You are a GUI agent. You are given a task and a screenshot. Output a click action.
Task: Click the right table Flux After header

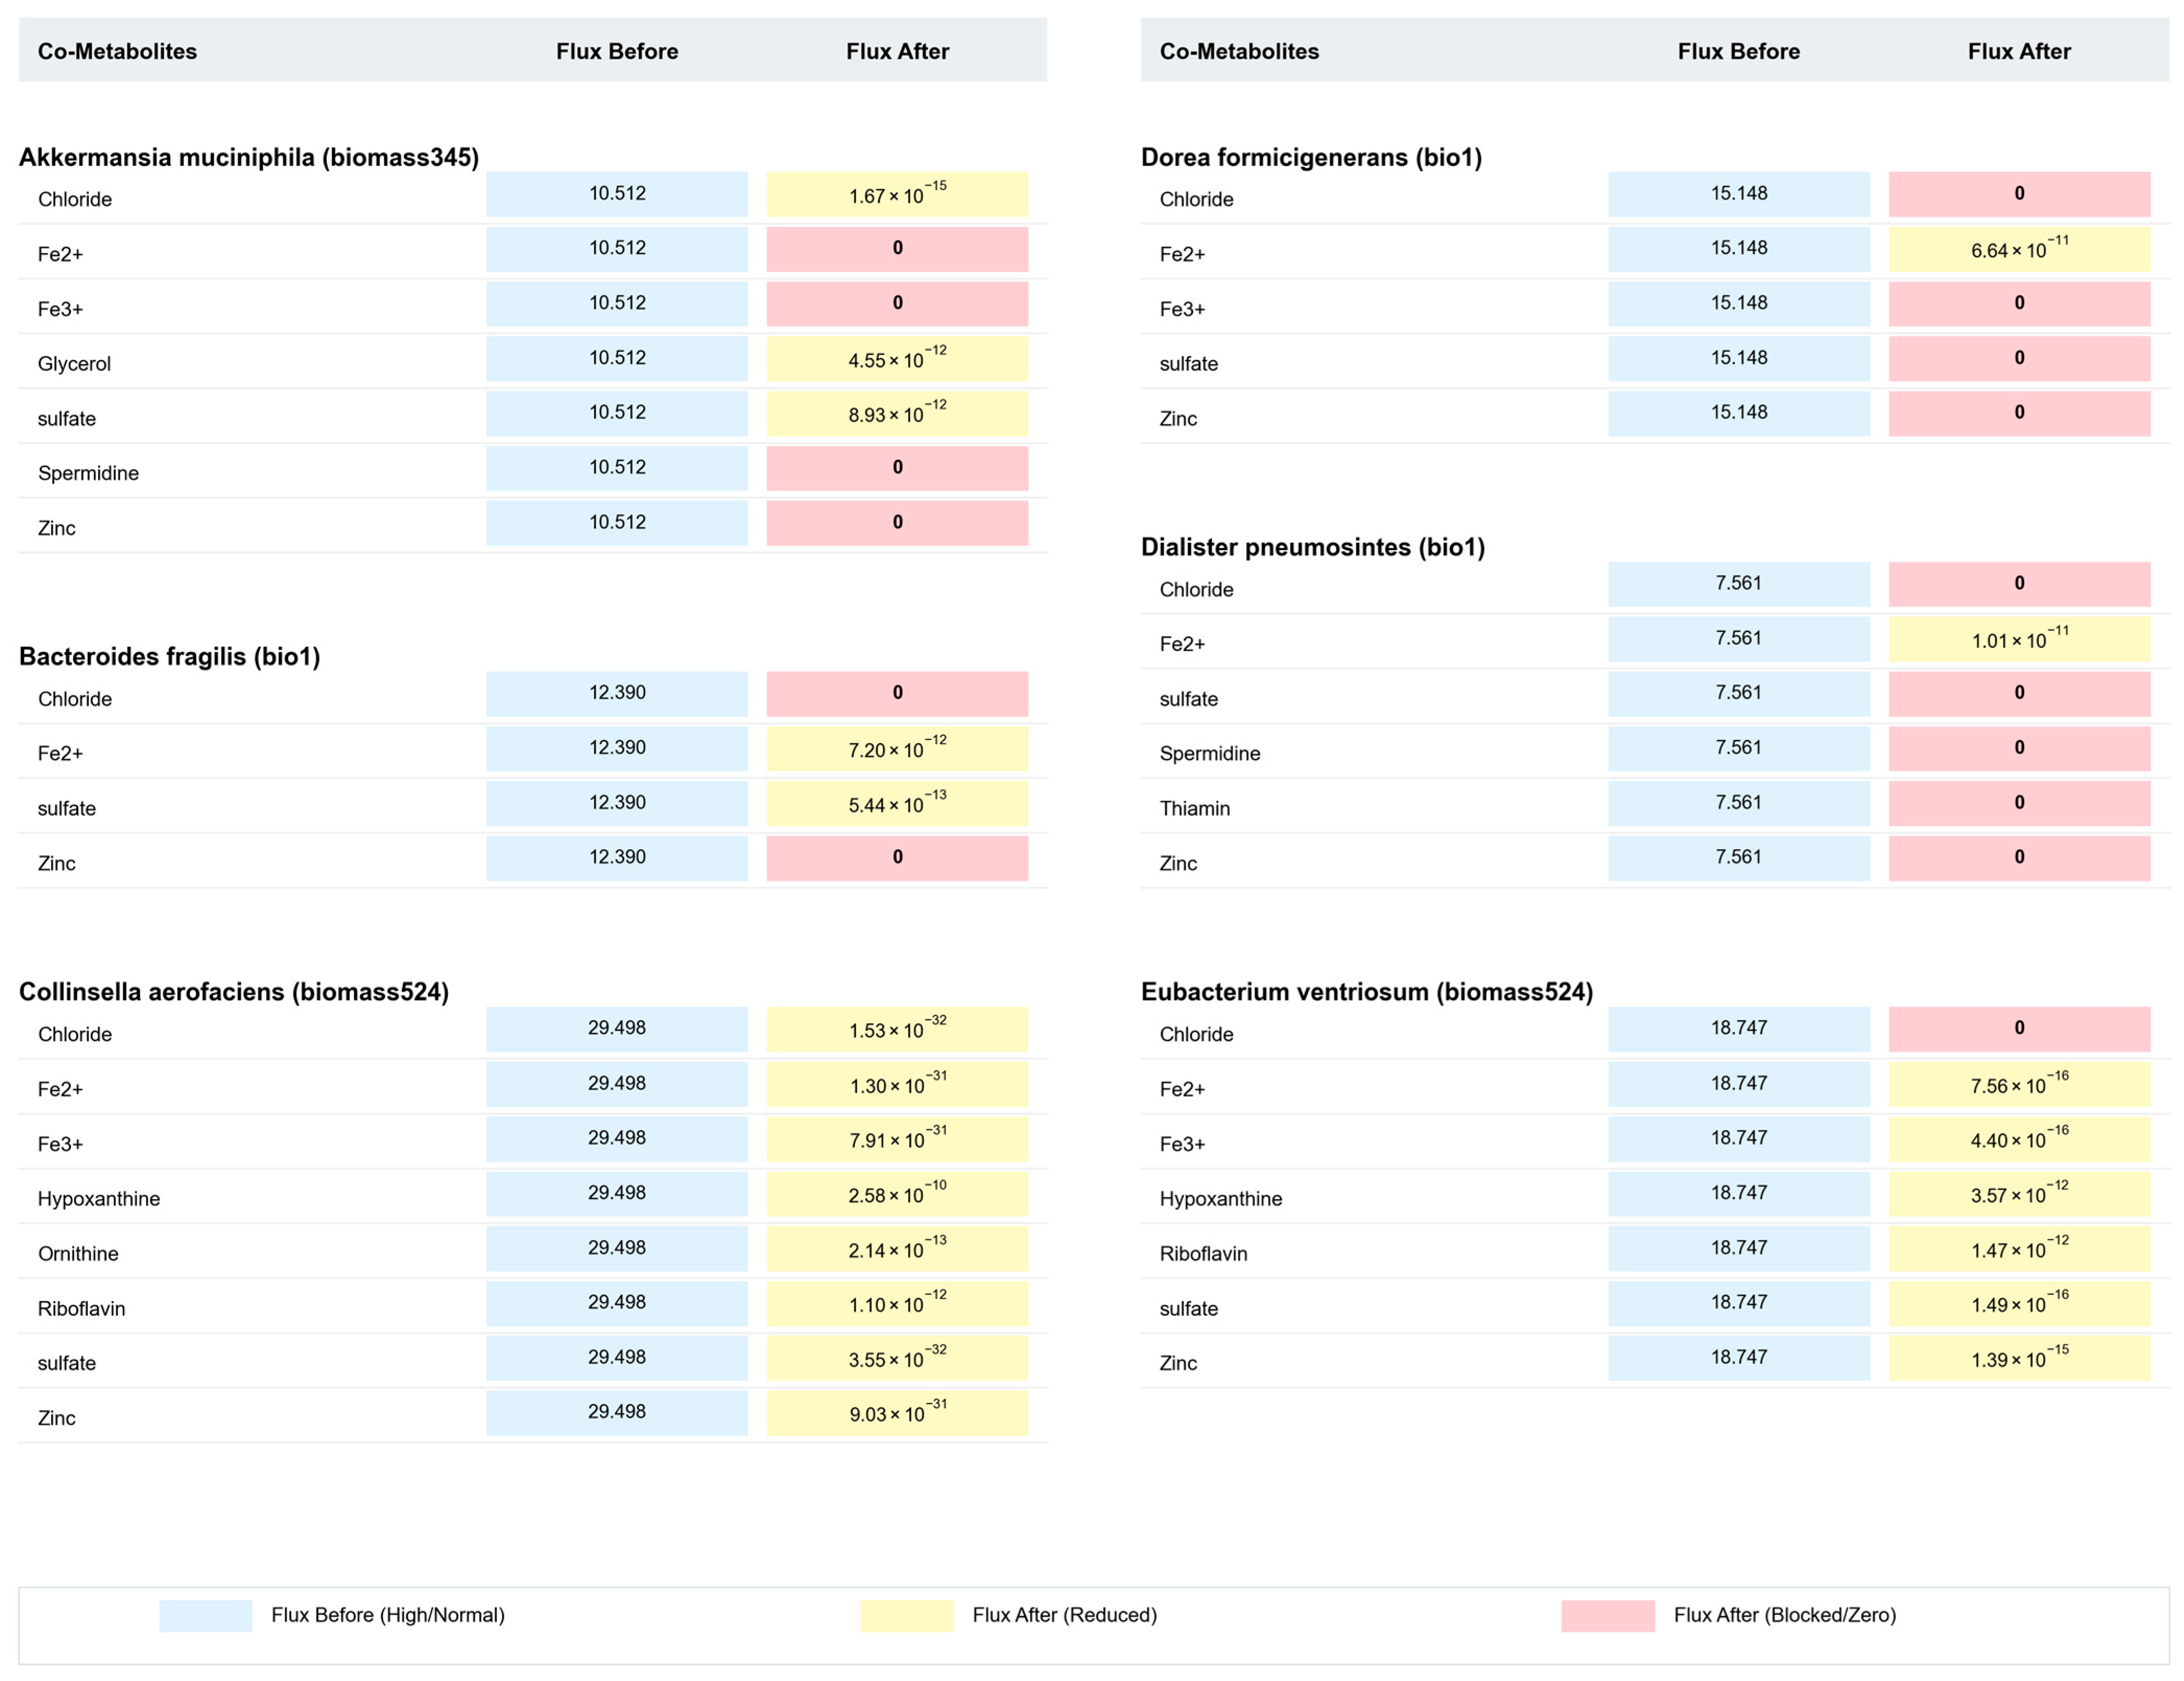(x=2018, y=51)
